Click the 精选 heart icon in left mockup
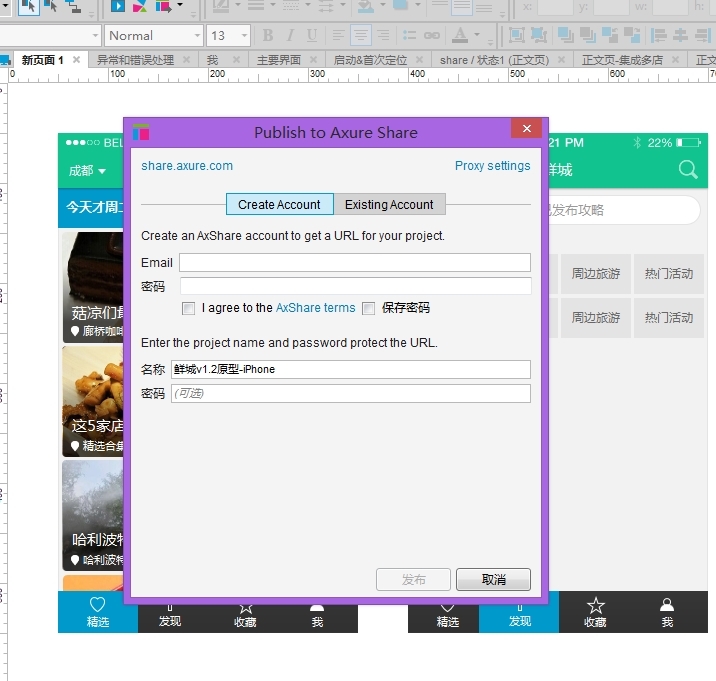This screenshot has width=716, height=681. (97, 606)
